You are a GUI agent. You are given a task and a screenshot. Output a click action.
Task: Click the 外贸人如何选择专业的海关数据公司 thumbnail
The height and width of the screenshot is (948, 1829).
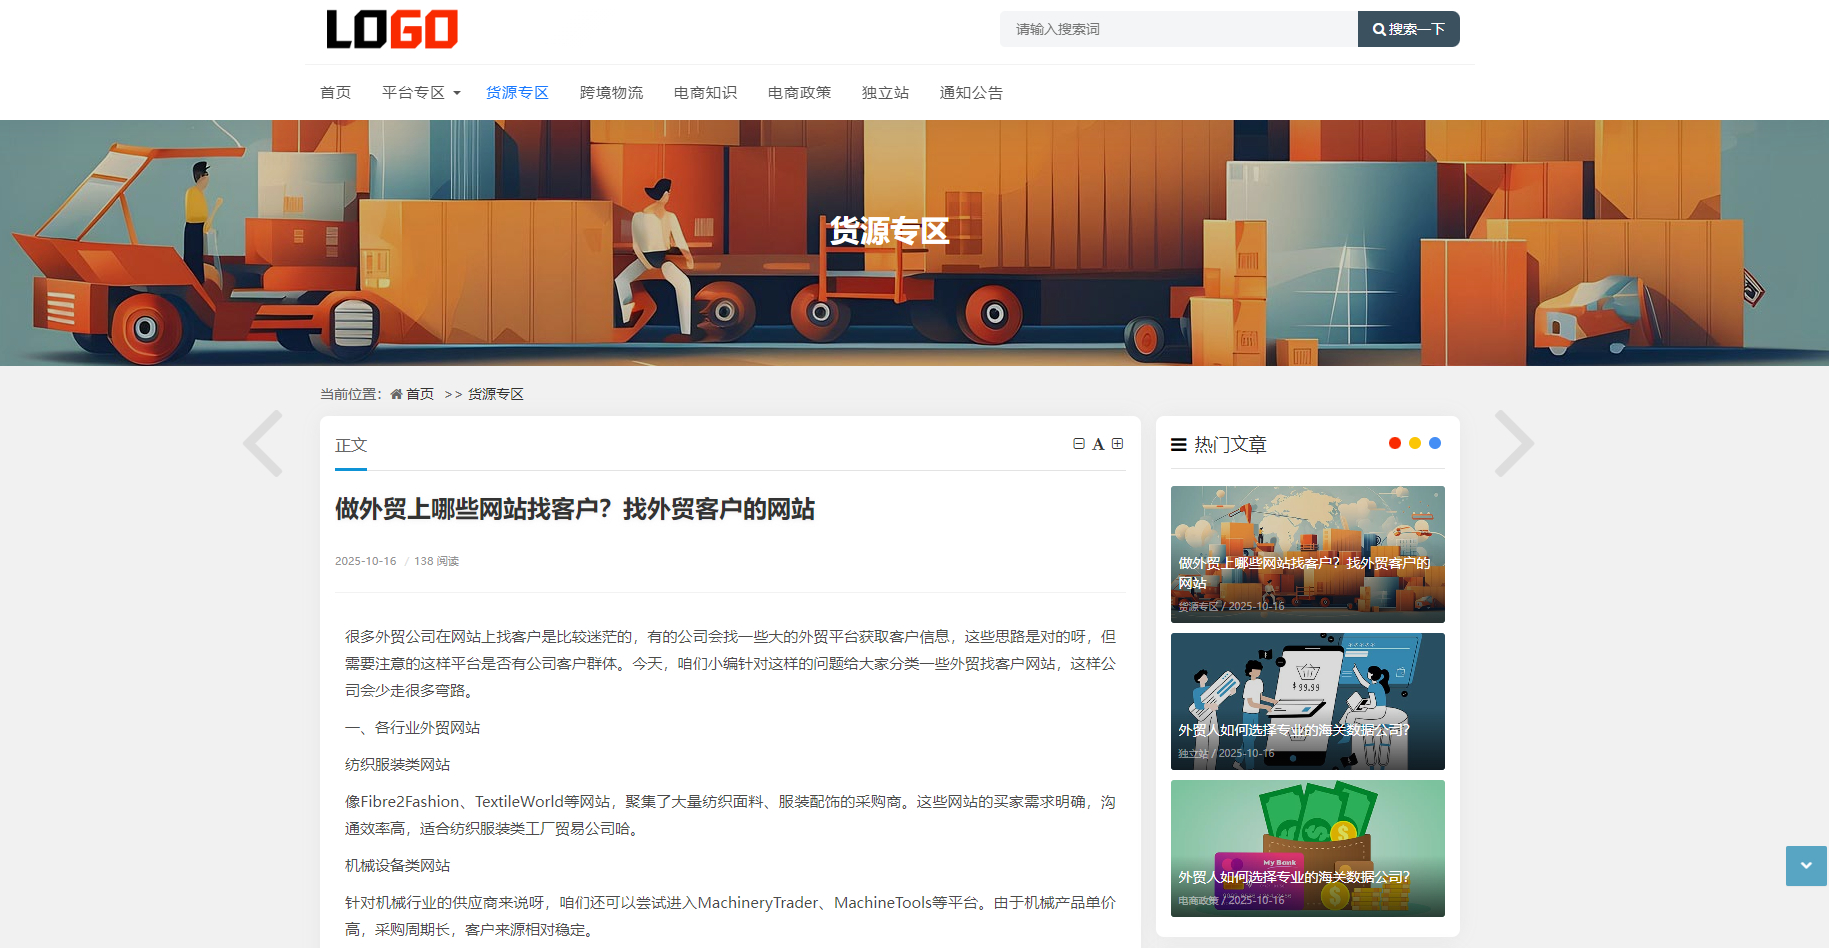pos(1307,700)
